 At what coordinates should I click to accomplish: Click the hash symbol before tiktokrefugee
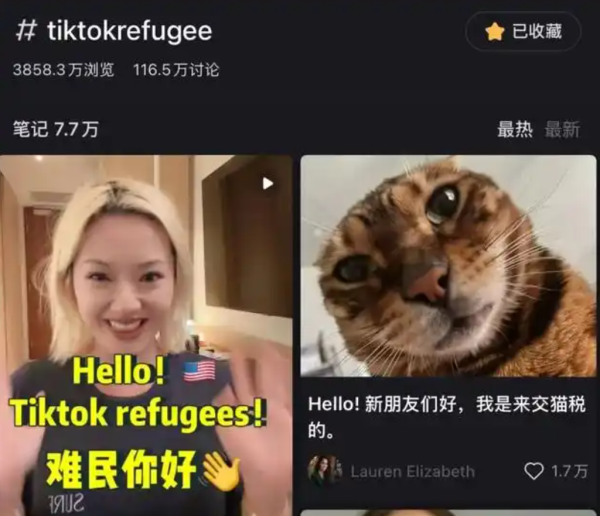pos(26,31)
